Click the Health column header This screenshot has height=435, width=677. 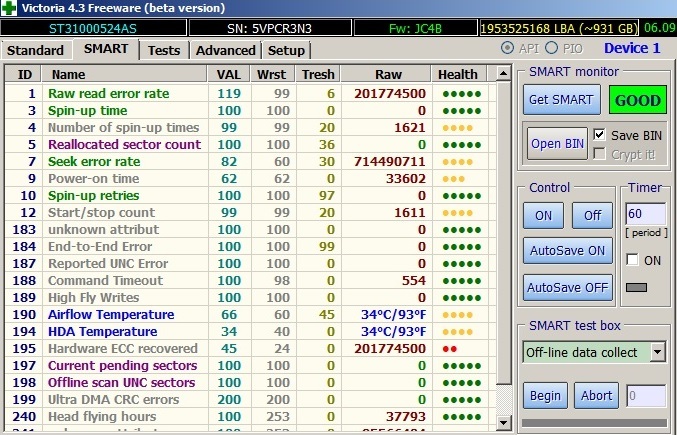click(459, 74)
